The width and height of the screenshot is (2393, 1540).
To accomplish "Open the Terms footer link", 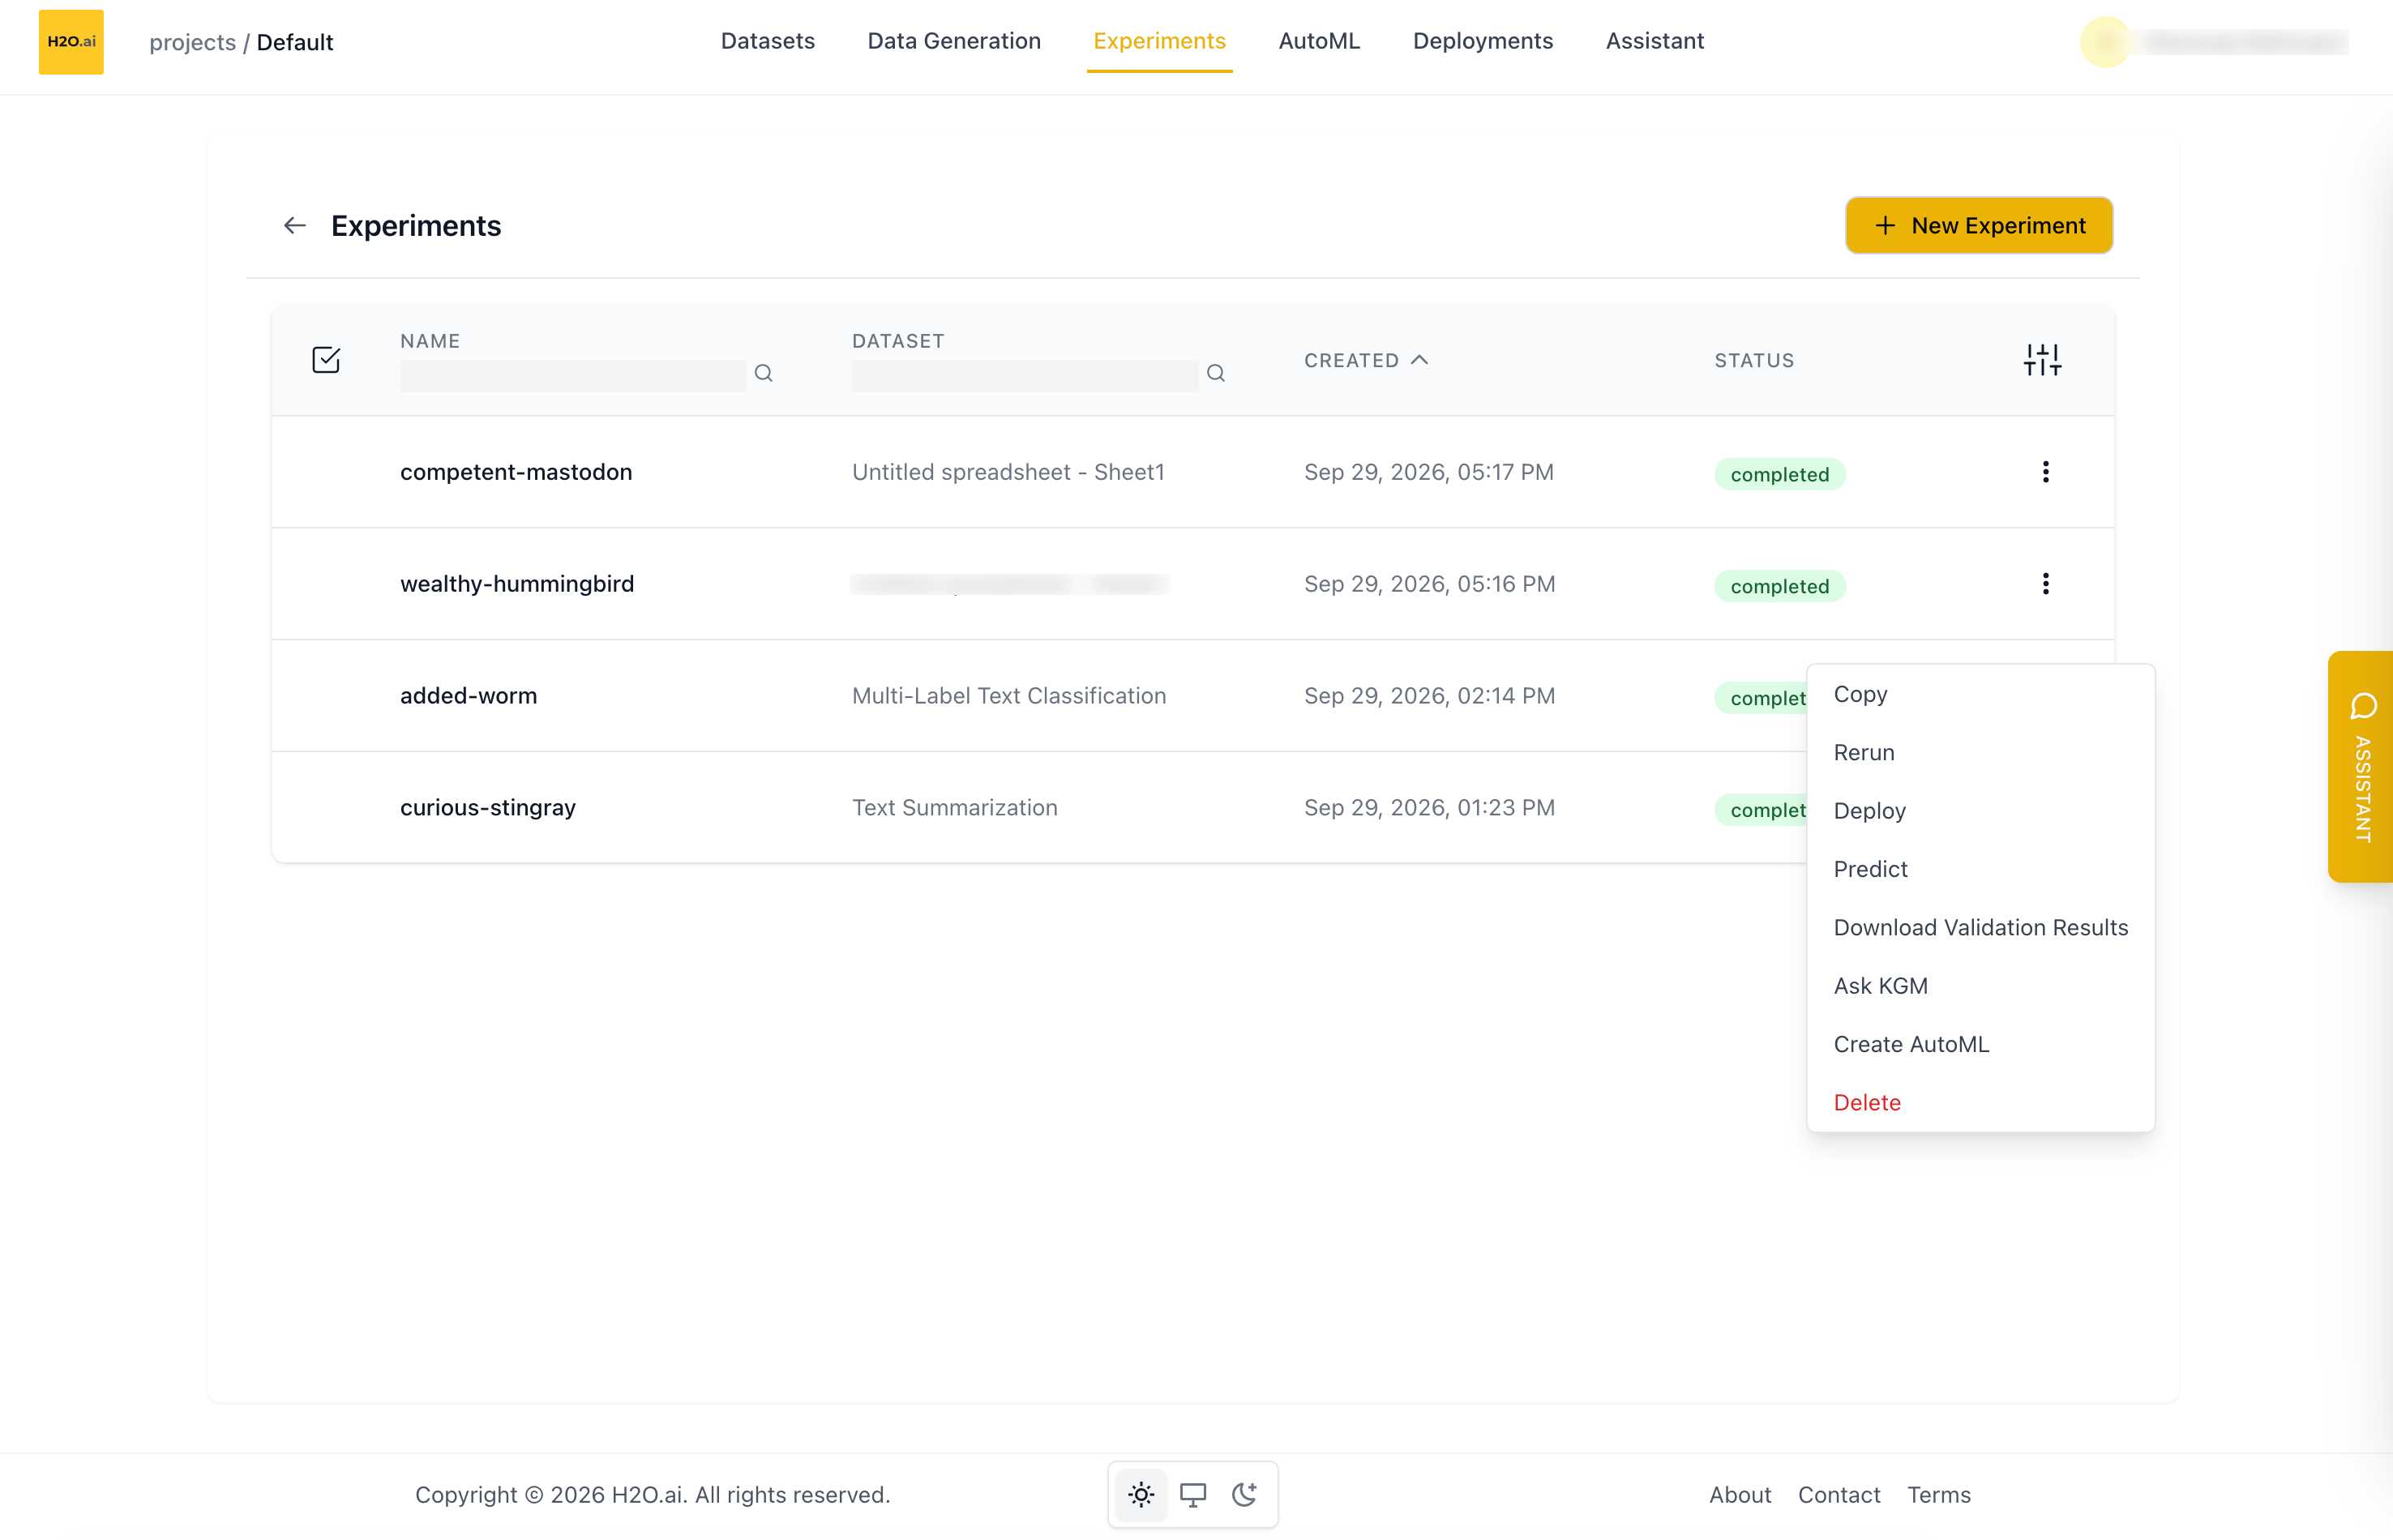I will pos(1938,1494).
